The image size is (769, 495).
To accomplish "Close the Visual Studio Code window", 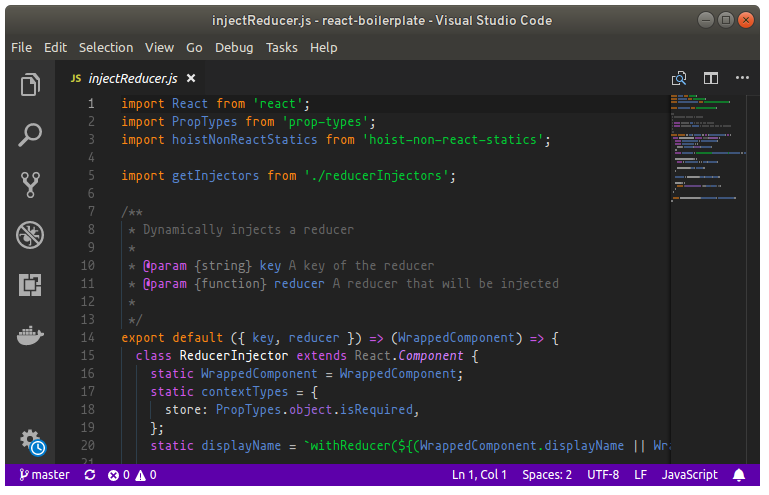I will [x=745, y=20].
